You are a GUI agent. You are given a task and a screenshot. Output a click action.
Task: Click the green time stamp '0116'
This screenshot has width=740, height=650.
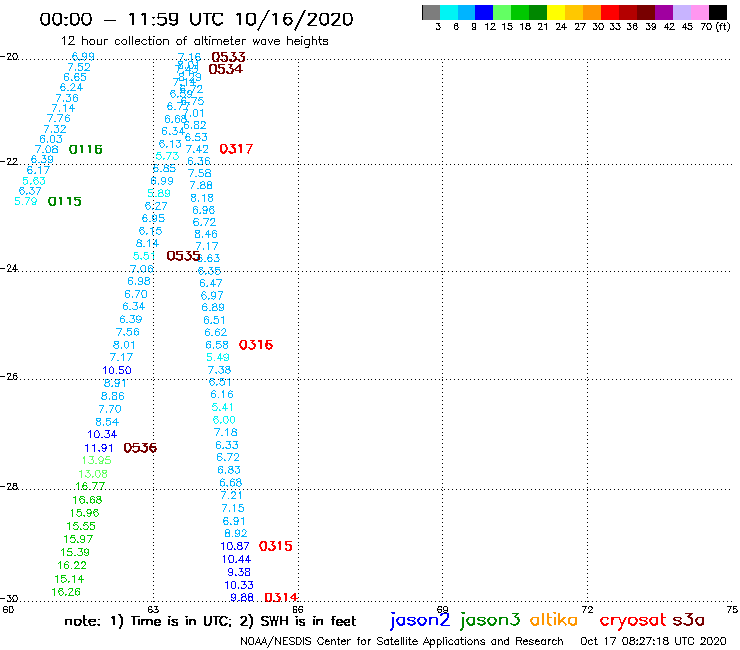pos(85,150)
